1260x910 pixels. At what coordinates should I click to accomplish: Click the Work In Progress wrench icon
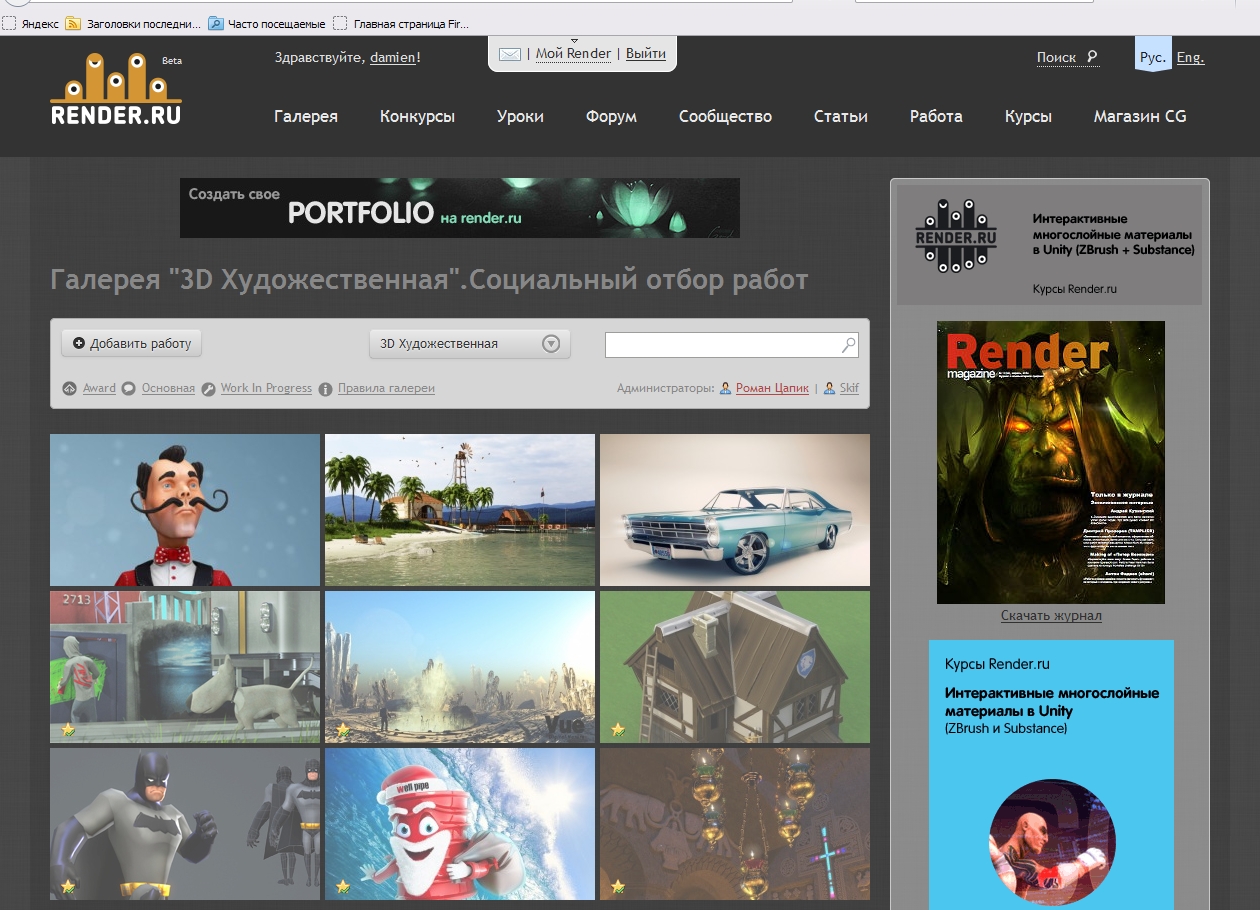[208, 389]
